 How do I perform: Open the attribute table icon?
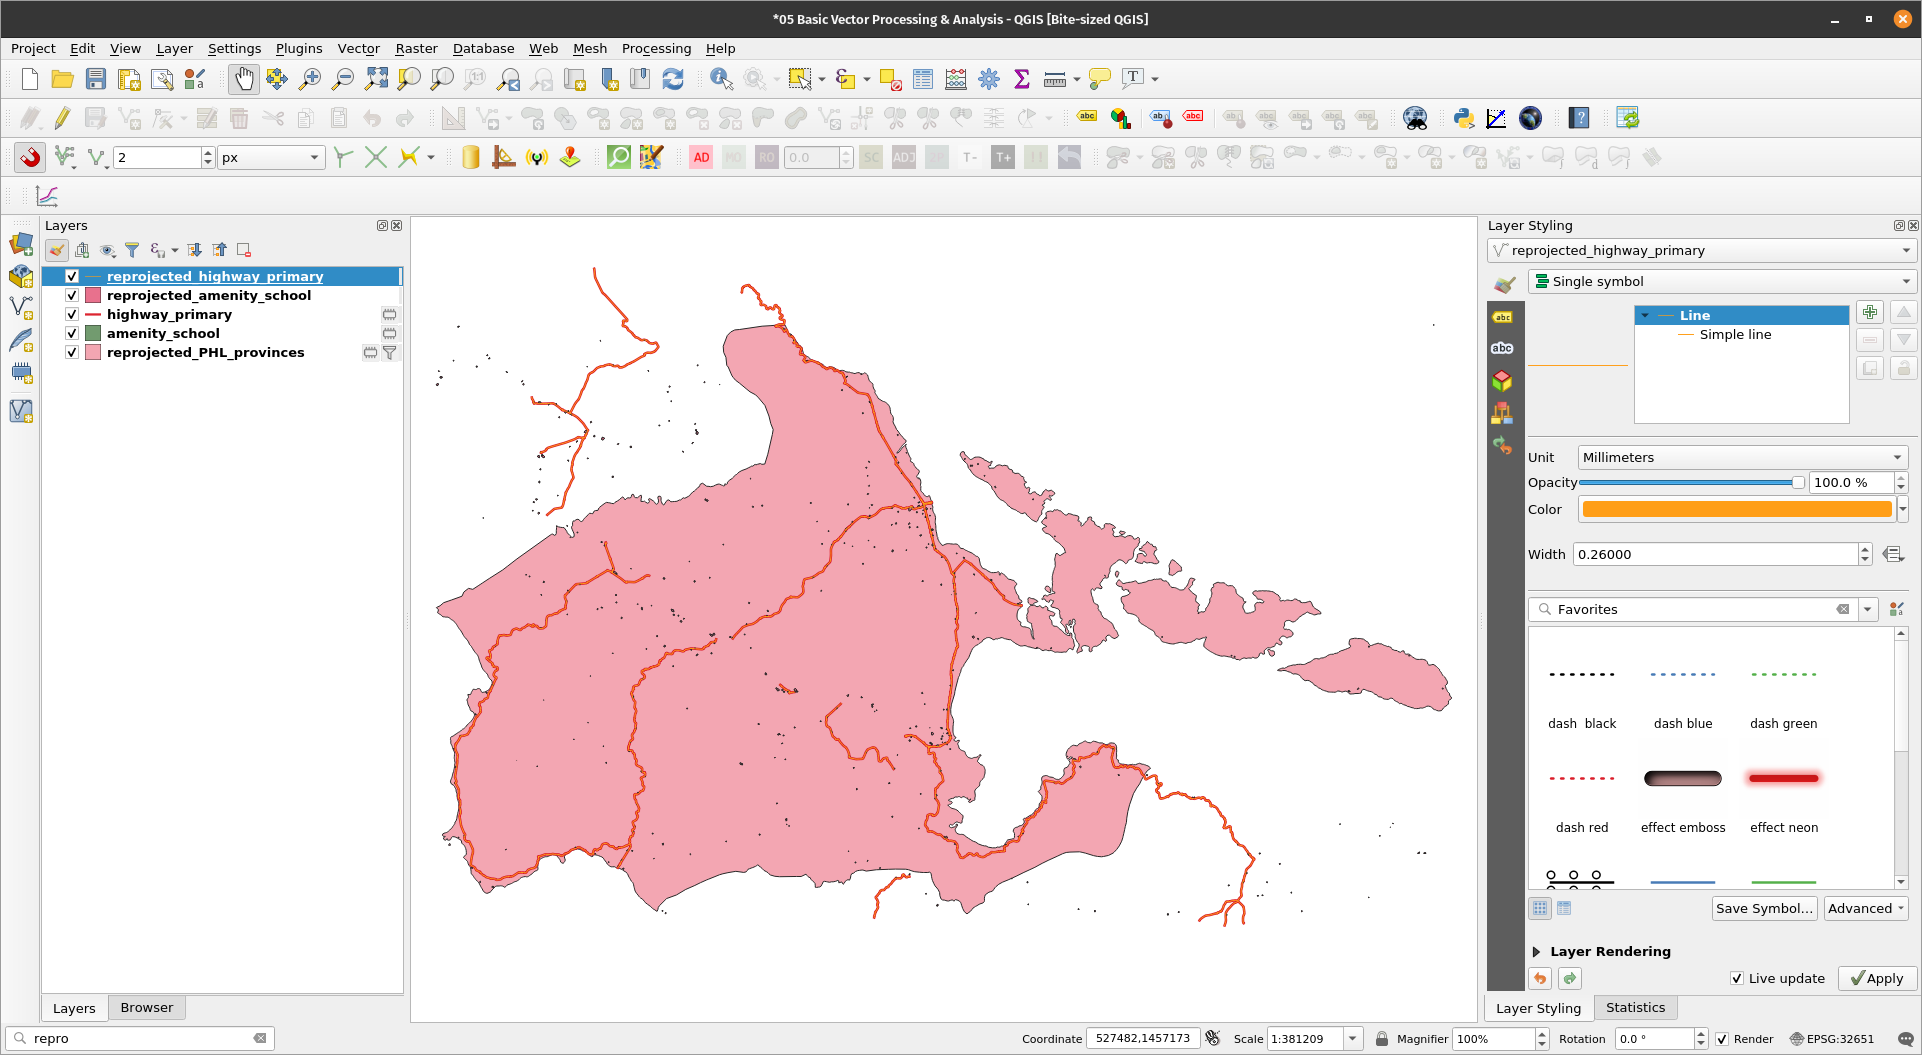(922, 79)
